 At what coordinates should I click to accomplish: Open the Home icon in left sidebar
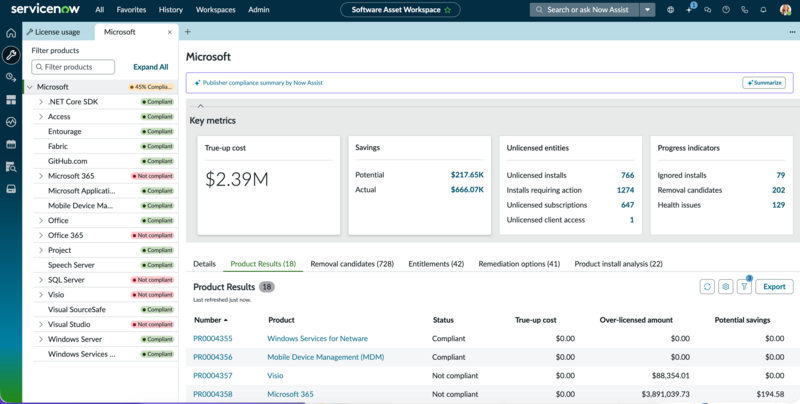tap(11, 34)
